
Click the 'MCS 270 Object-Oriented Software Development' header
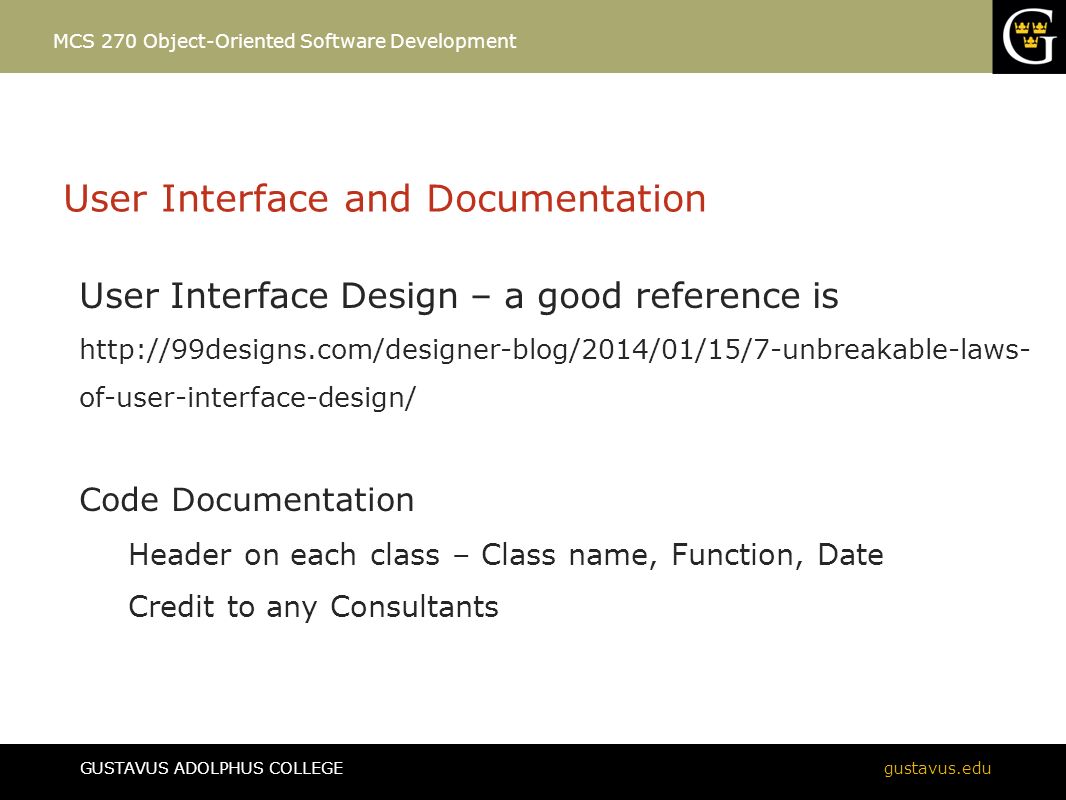pyautogui.click(x=284, y=41)
